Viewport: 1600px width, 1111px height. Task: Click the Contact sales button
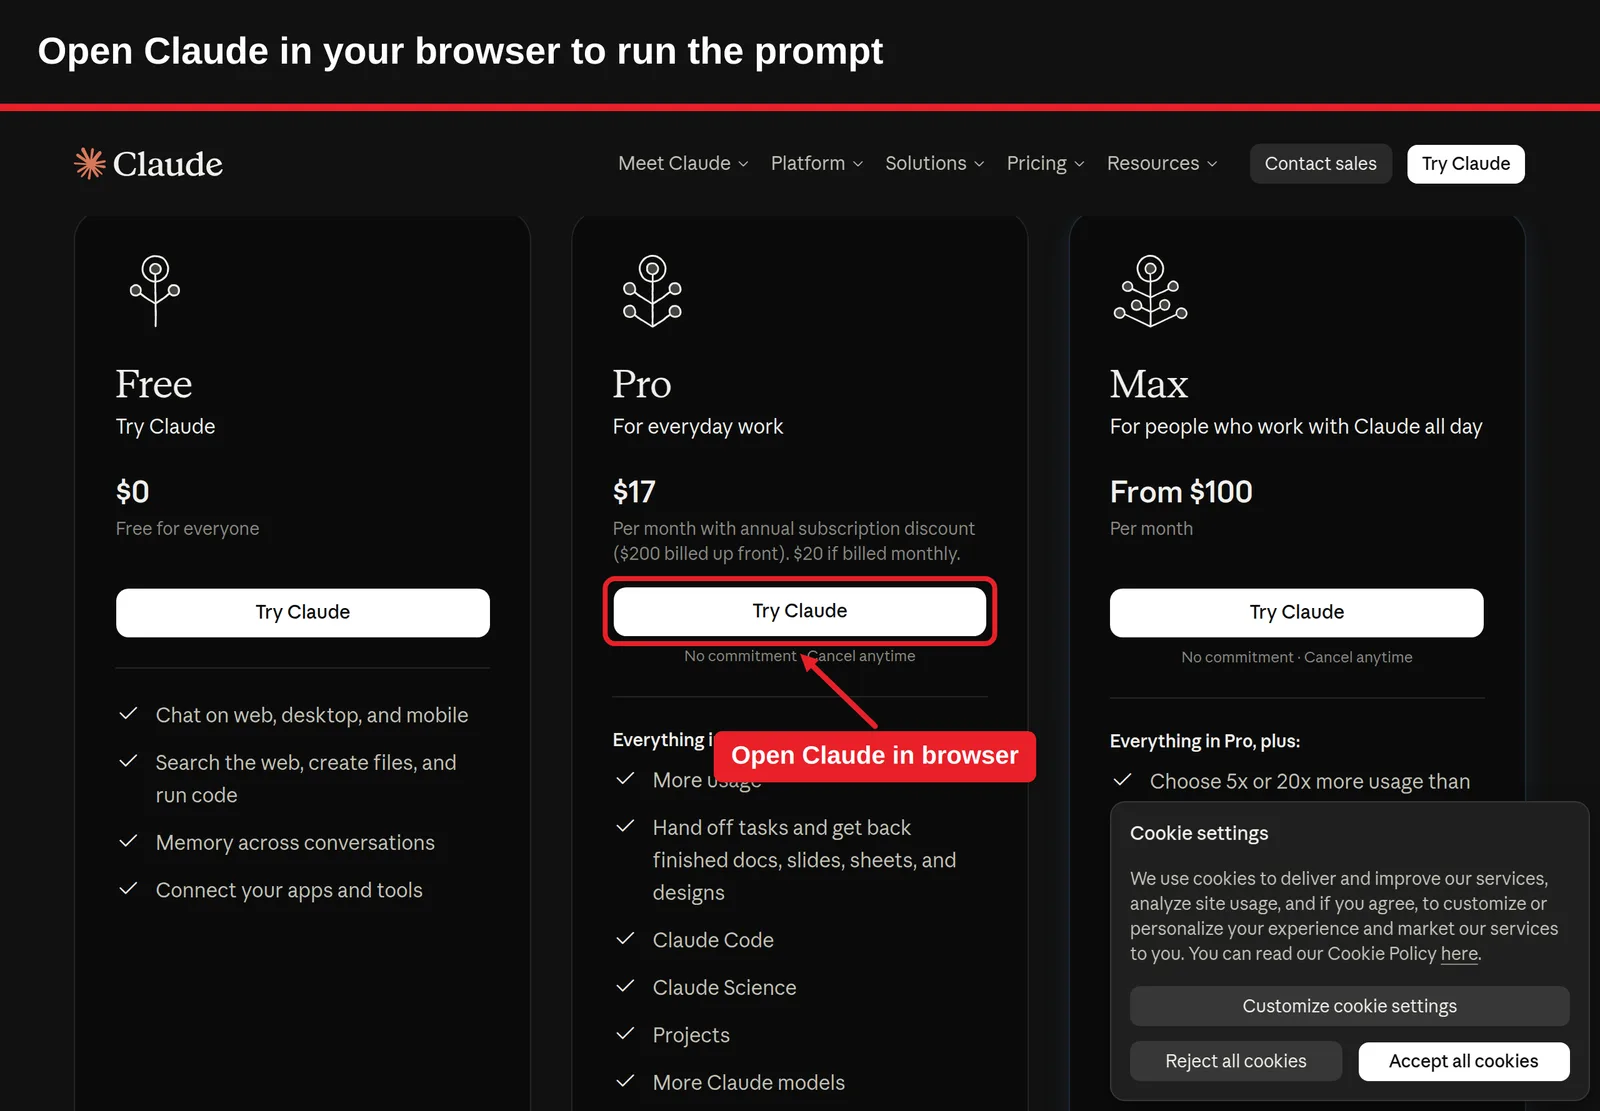[1320, 164]
